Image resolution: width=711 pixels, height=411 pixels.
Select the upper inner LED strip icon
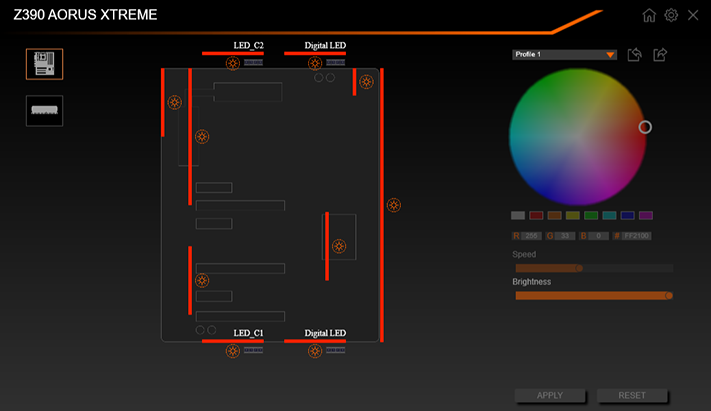202,136
